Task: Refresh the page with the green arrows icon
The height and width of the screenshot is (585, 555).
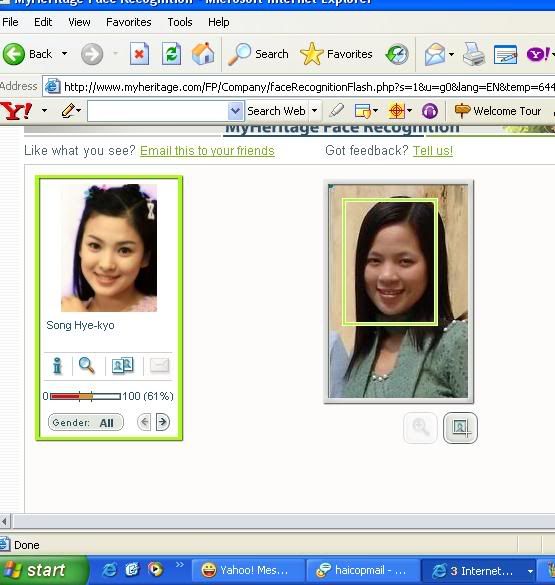Action: 171,54
